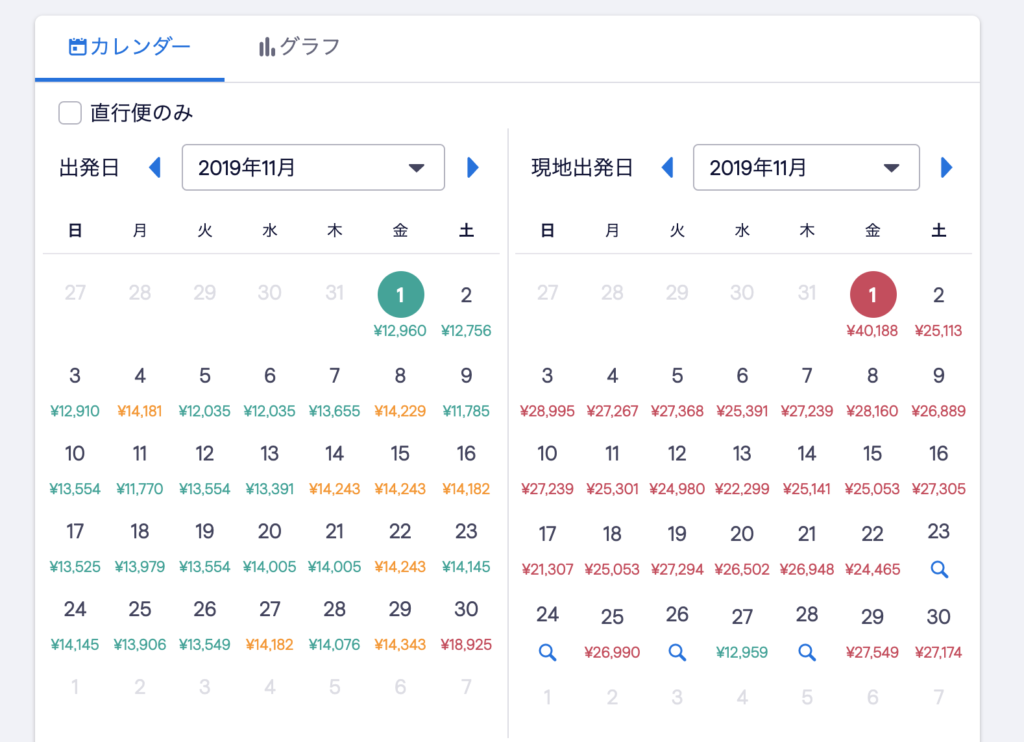The height and width of the screenshot is (742, 1024).
Task: Select departure date 9 priced ¥11,785
Action: pos(466,389)
